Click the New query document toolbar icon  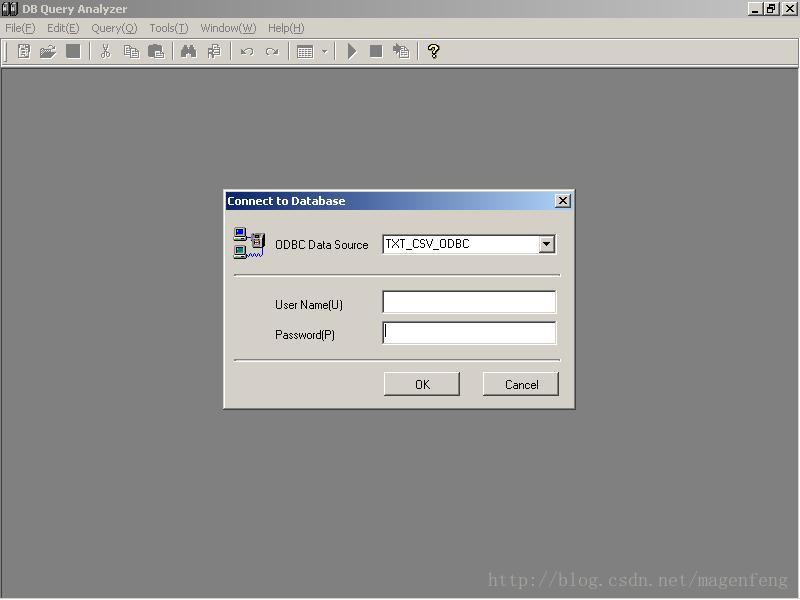23,52
